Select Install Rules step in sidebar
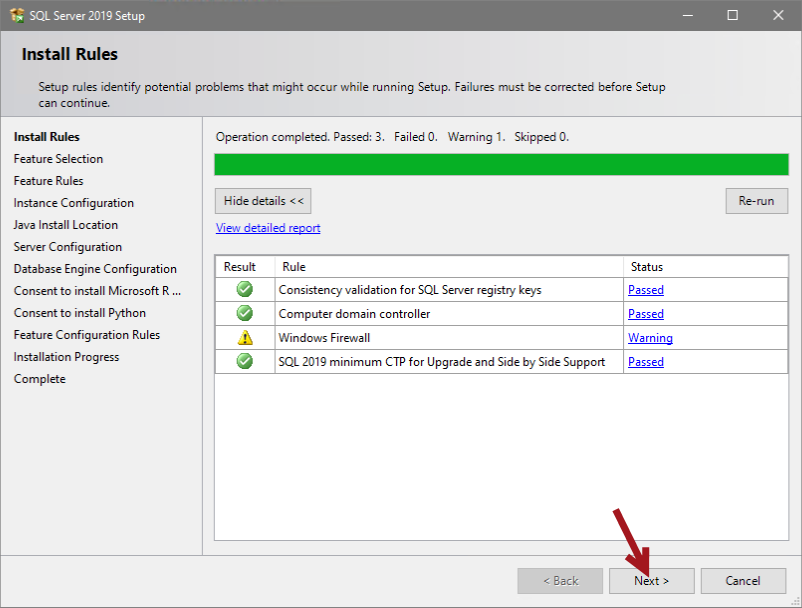The height and width of the screenshot is (608, 802). pyautogui.click(x=47, y=137)
